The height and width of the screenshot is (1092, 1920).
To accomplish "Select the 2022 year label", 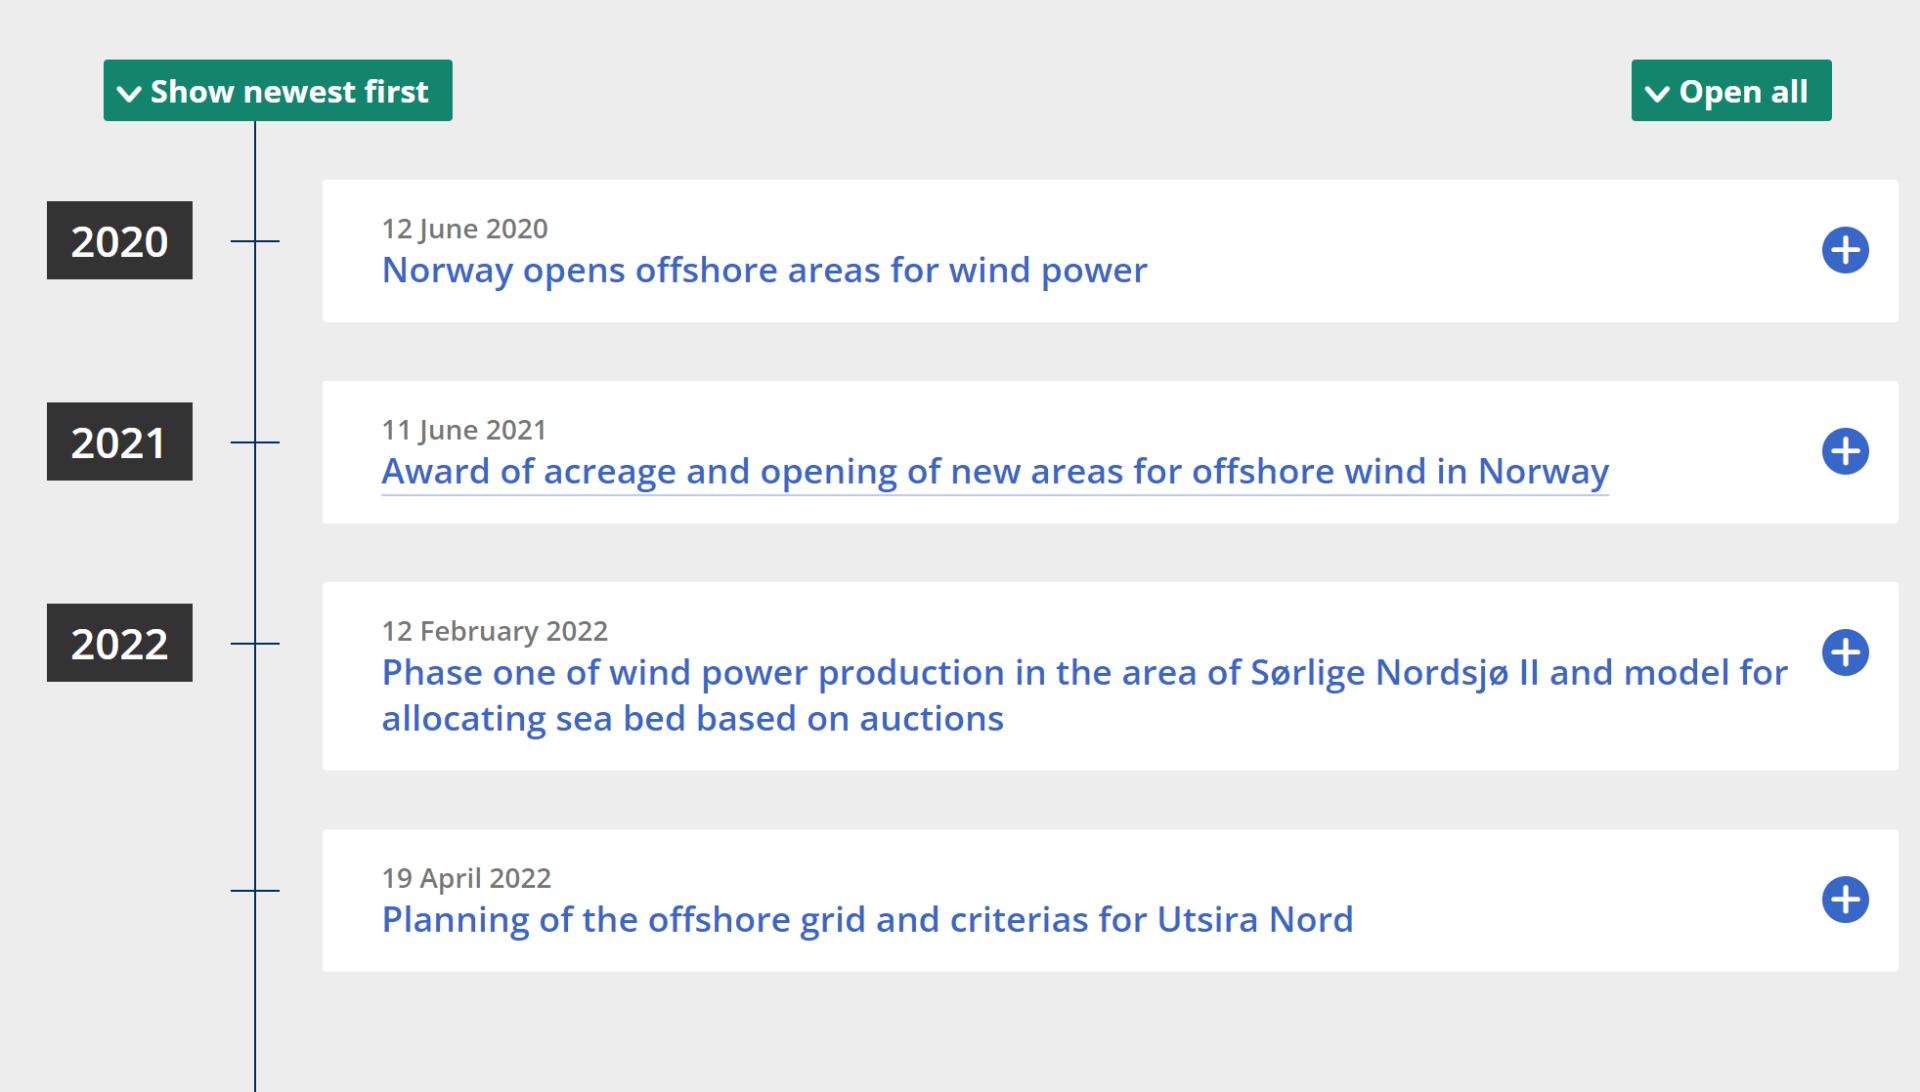I will pos(119,643).
